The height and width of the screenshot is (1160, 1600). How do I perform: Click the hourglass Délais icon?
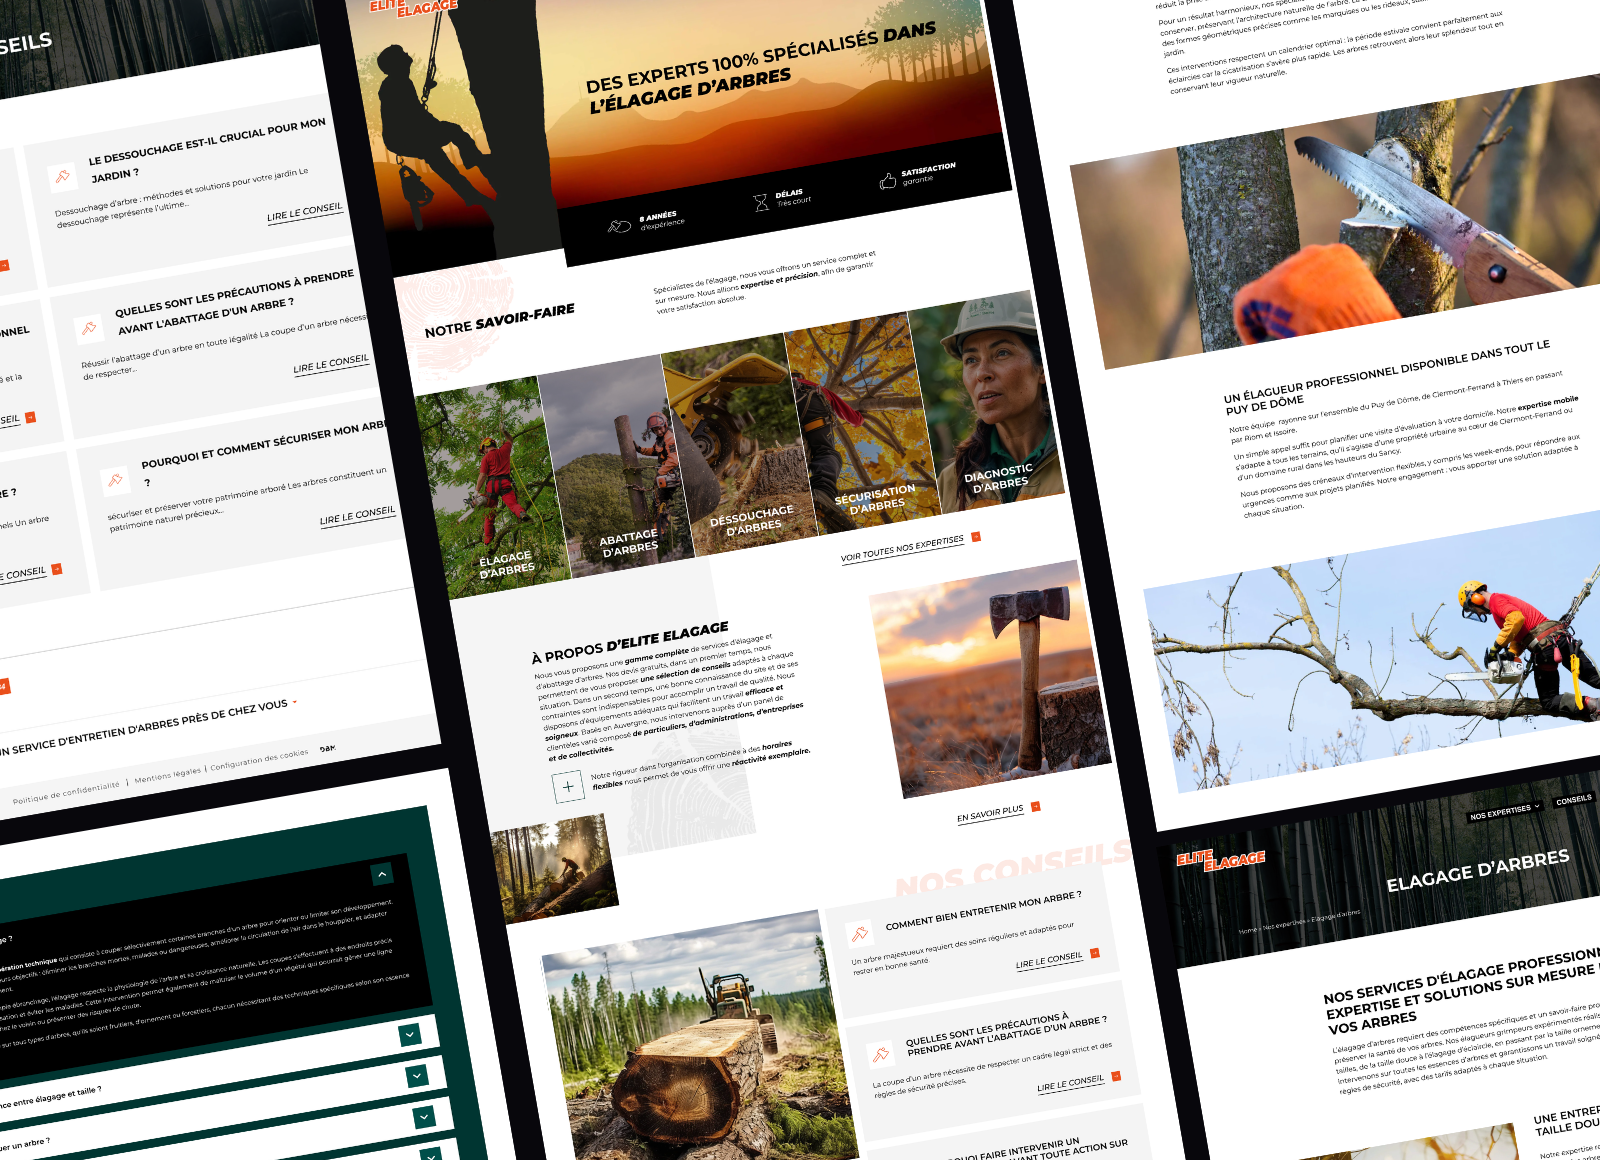click(x=761, y=203)
